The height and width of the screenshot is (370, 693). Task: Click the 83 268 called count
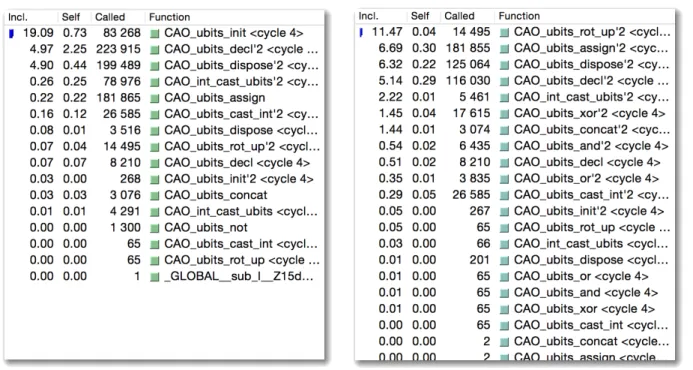(122, 33)
